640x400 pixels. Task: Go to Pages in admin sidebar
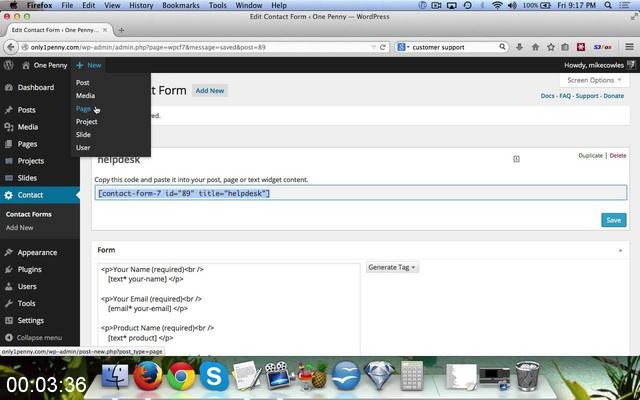[x=27, y=144]
